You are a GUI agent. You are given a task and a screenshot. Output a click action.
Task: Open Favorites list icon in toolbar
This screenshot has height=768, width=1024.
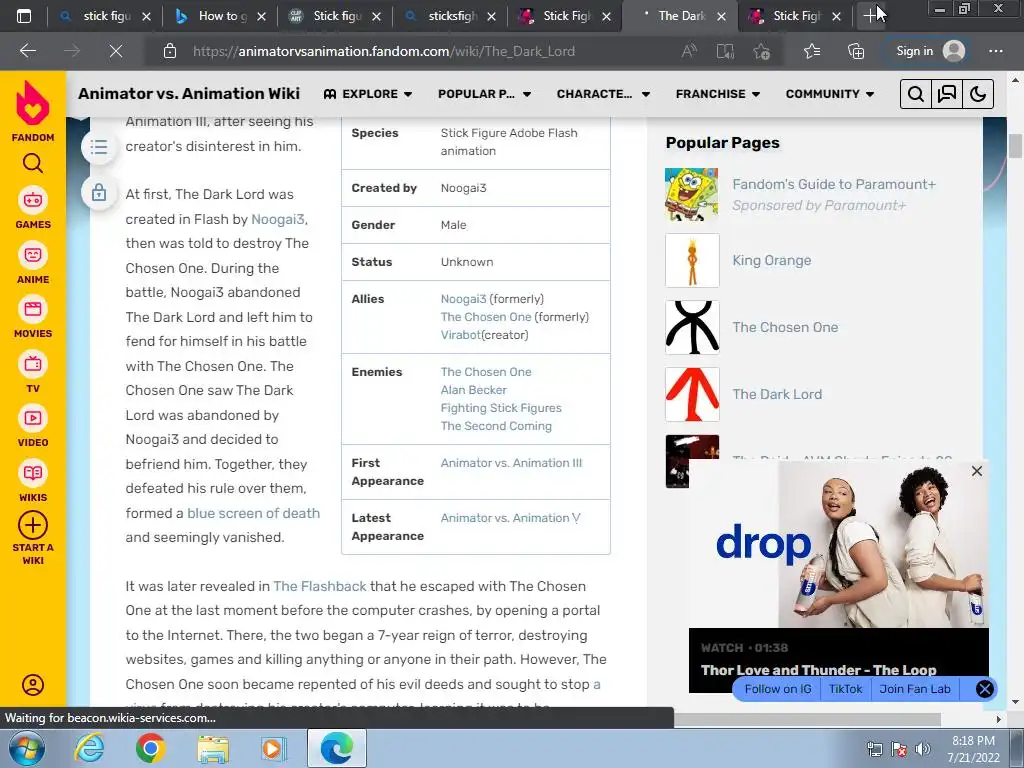812,51
